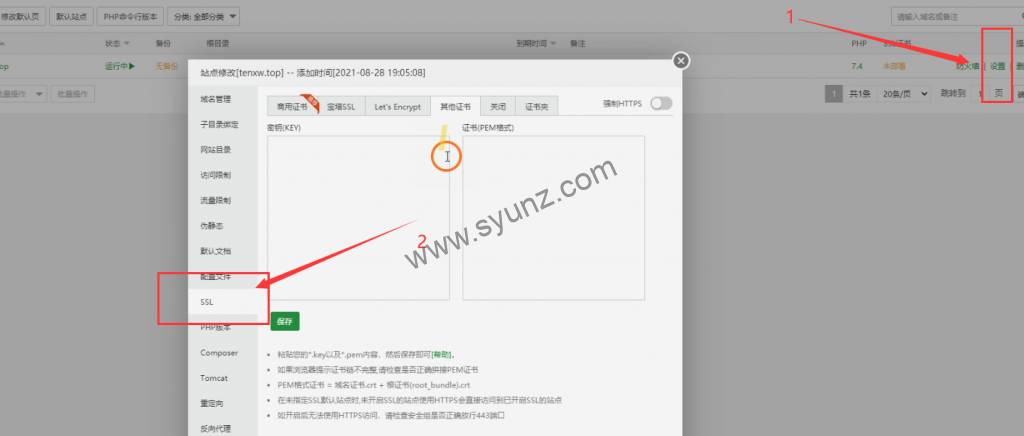Click the 备份 column header
1024x436 pixels.
tap(163, 44)
